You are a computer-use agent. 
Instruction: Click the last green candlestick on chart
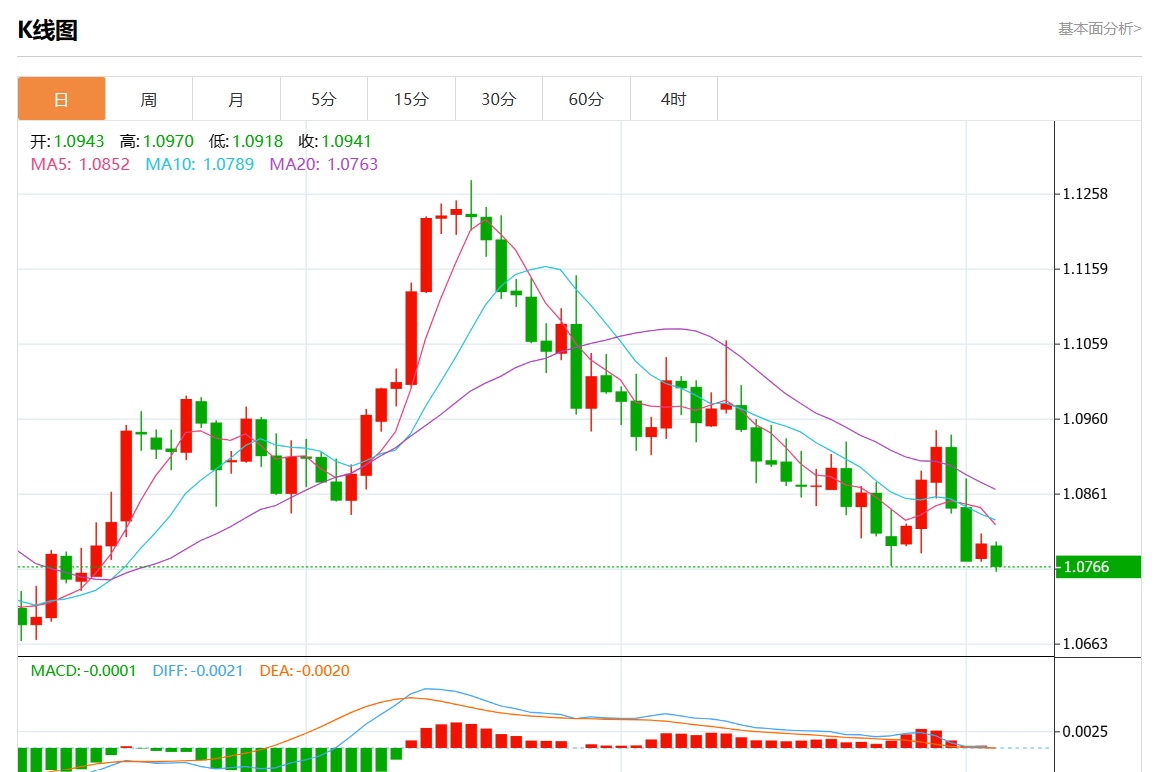pos(996,556)
